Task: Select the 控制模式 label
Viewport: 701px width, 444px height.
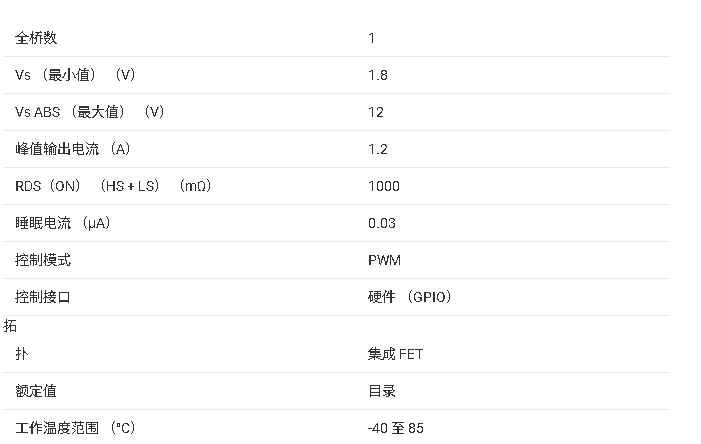Action: [x=43, y=260]
